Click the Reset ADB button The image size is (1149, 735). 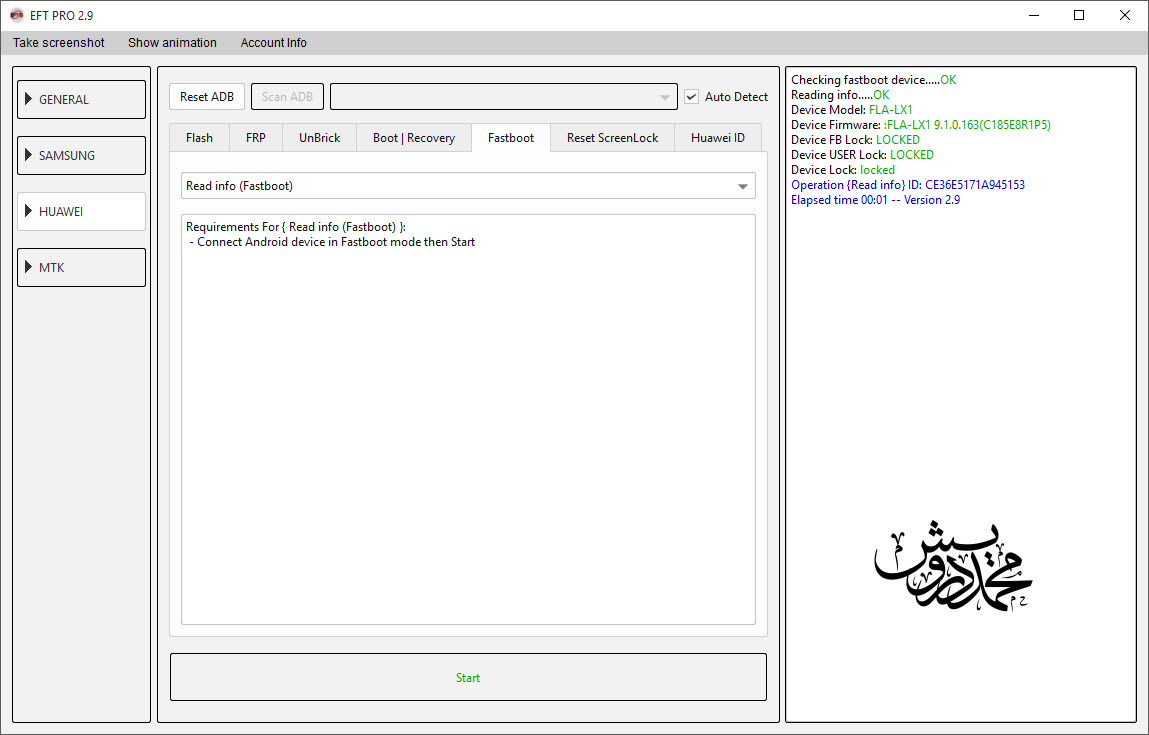point(207,97)
